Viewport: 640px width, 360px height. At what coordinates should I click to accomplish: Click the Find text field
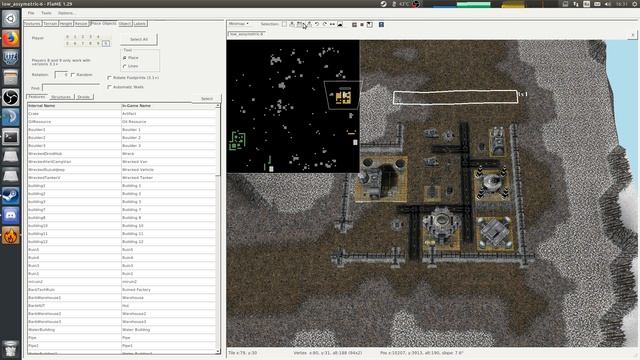click(x=71, y=88)
